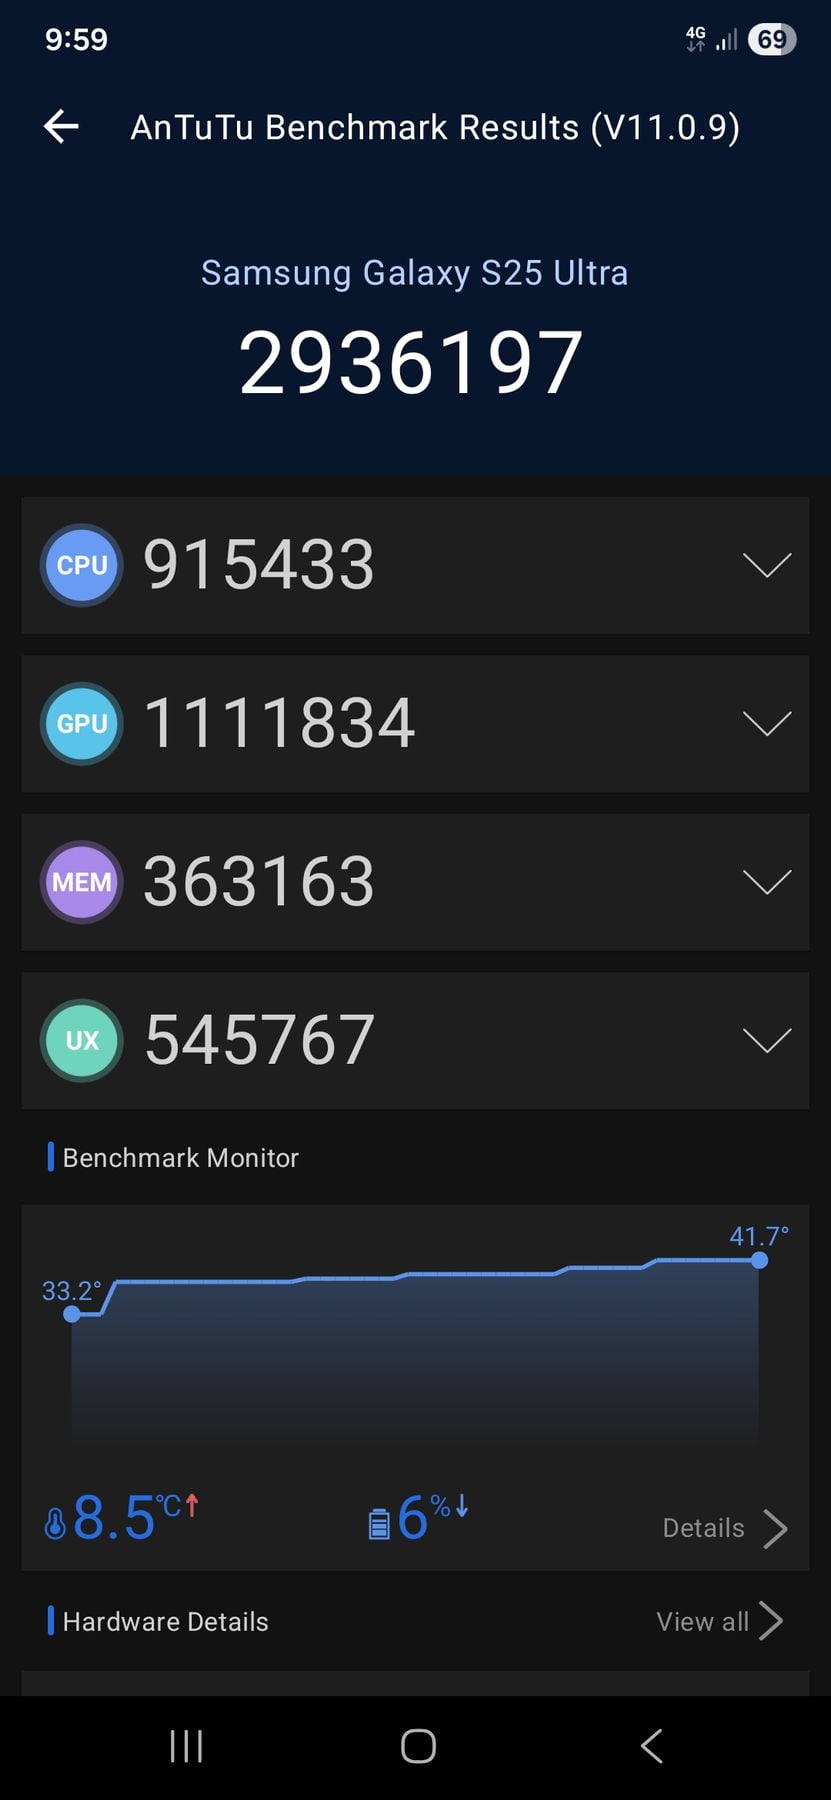
Task: Select the Samsung Galaxy S25 Ultra name
Action: 414,273
